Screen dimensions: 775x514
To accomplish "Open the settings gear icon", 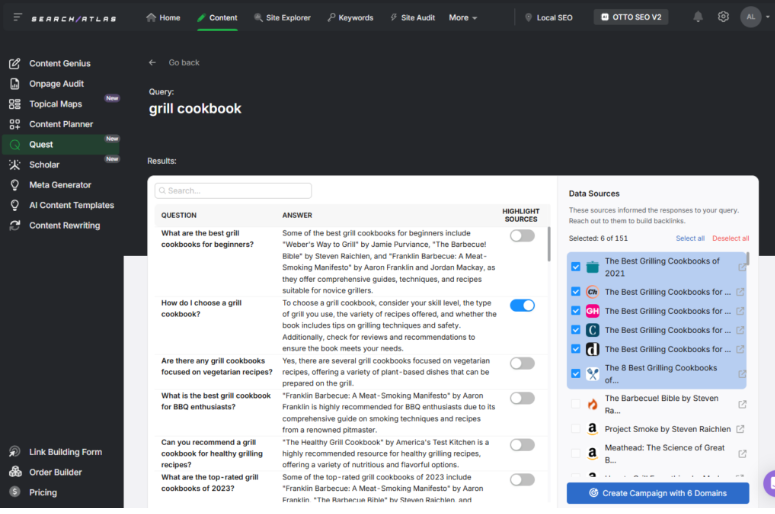I will [x=723, y=17].
